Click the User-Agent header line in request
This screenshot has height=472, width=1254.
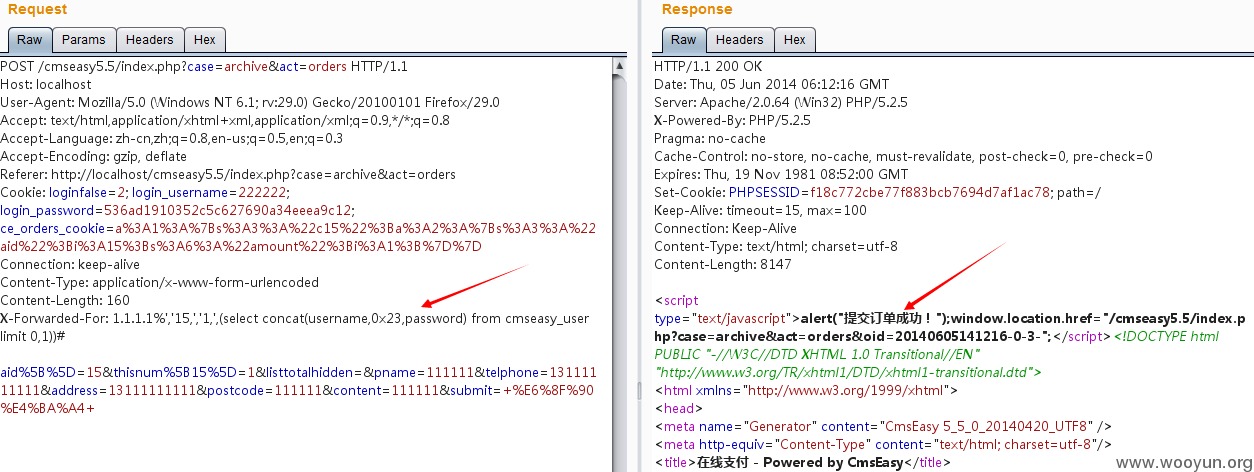pos(250,103)
